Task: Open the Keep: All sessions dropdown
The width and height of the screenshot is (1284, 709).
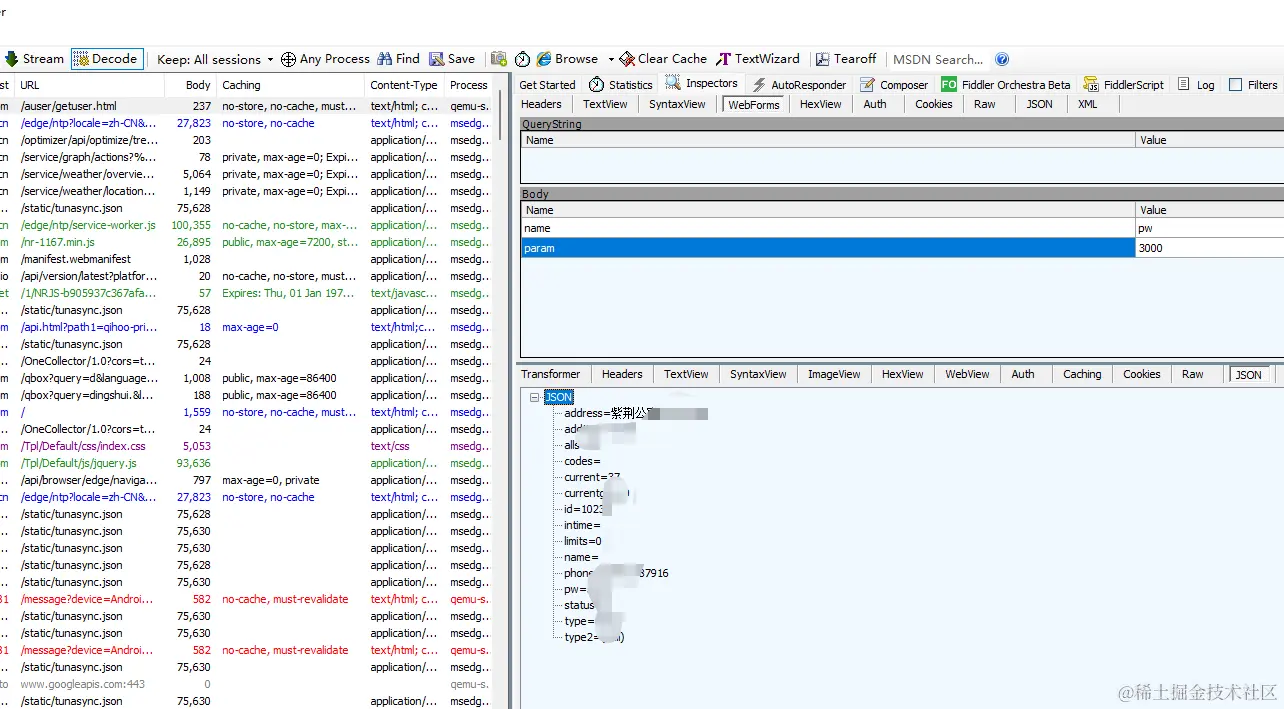Action: tap(214, 59)
